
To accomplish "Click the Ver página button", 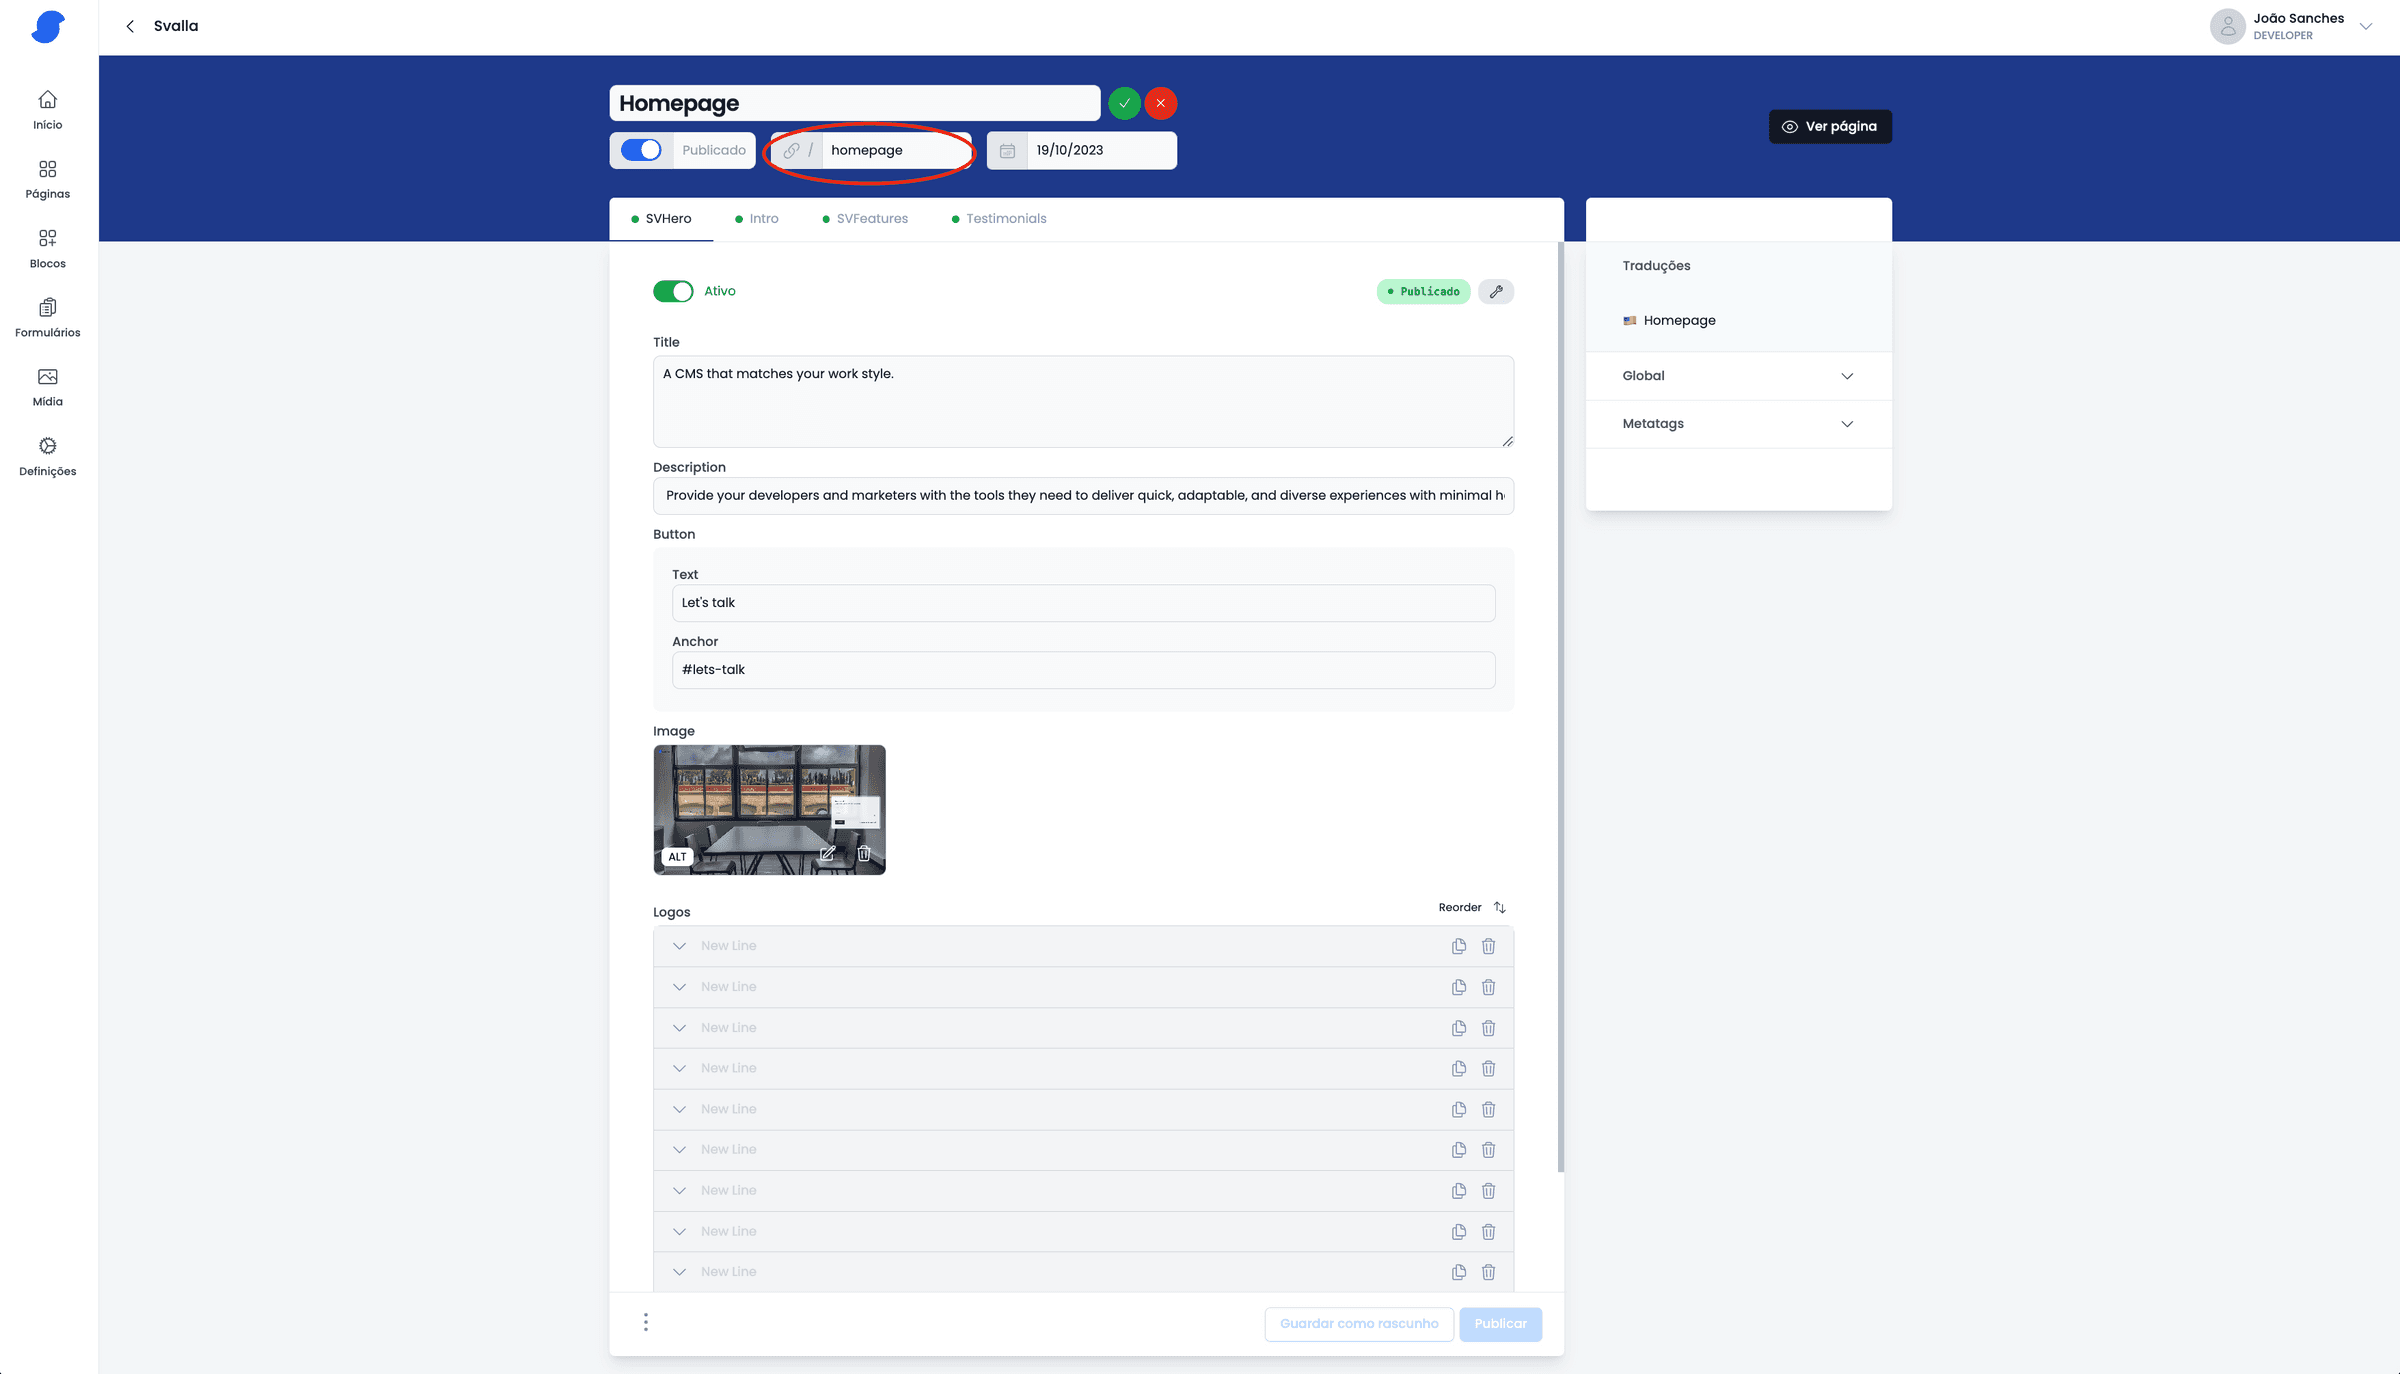I will (1830, 127).
